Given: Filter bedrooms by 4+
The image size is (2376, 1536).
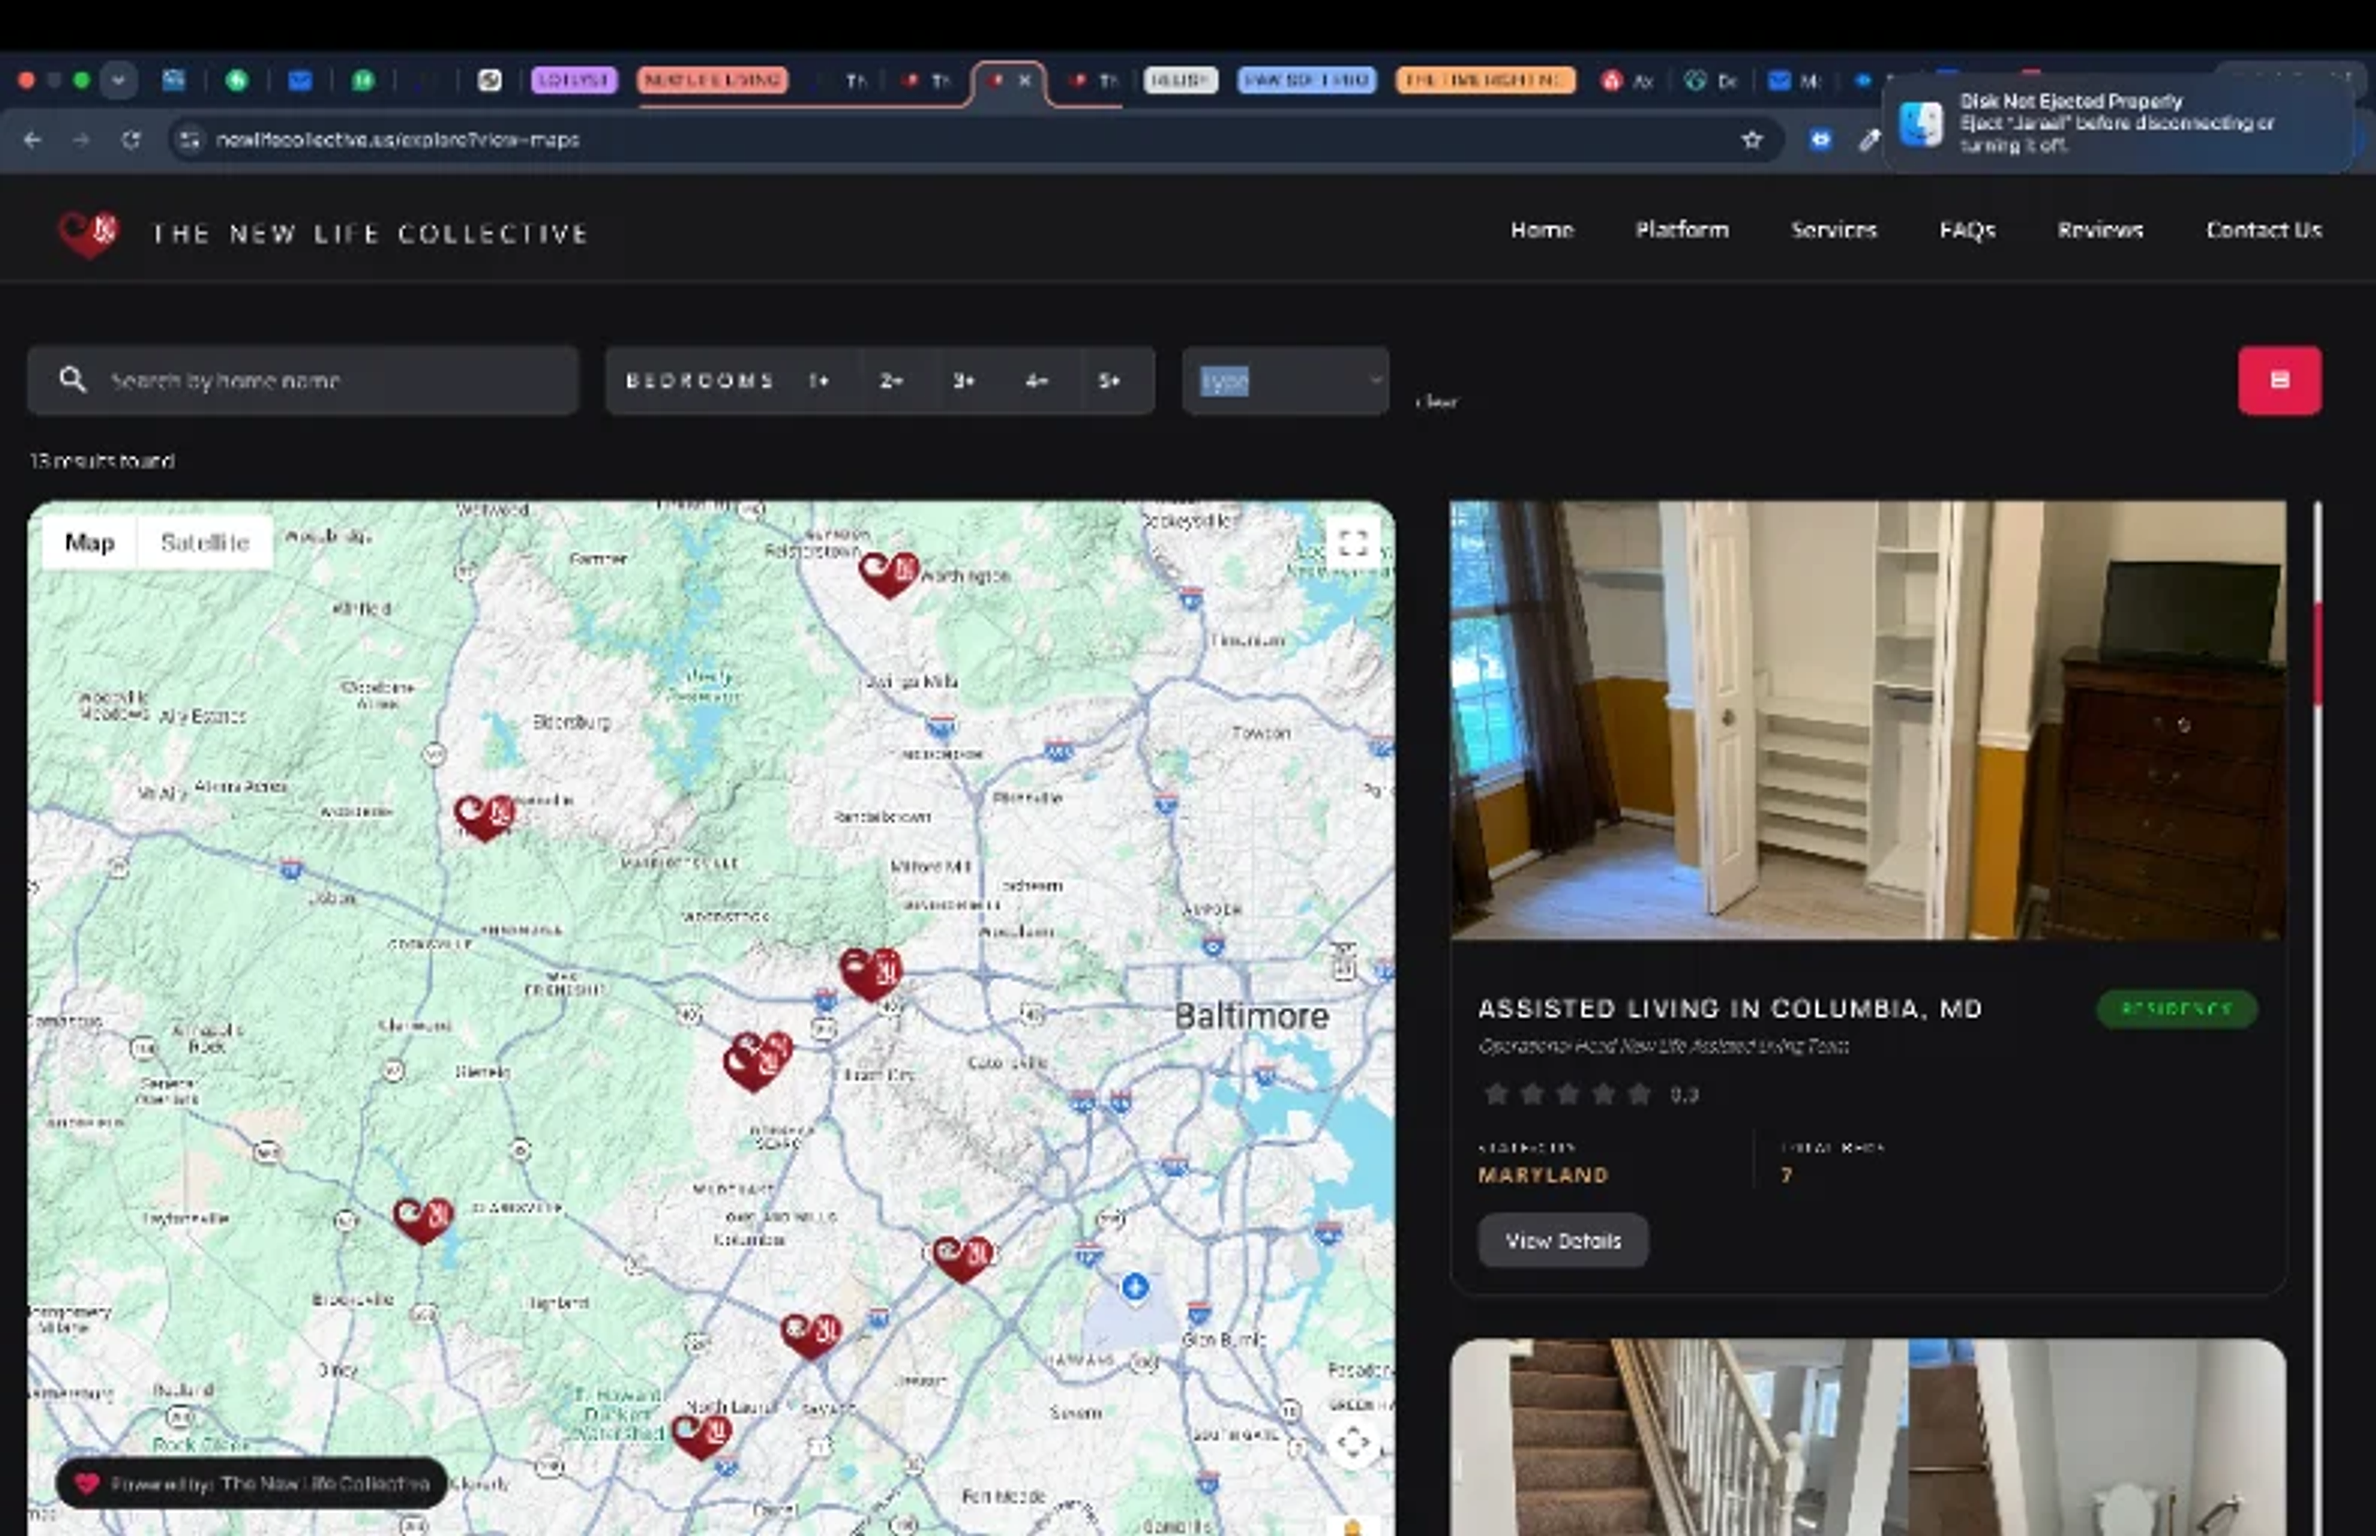Looking at the screenshot, I should tap(1036, 381).
